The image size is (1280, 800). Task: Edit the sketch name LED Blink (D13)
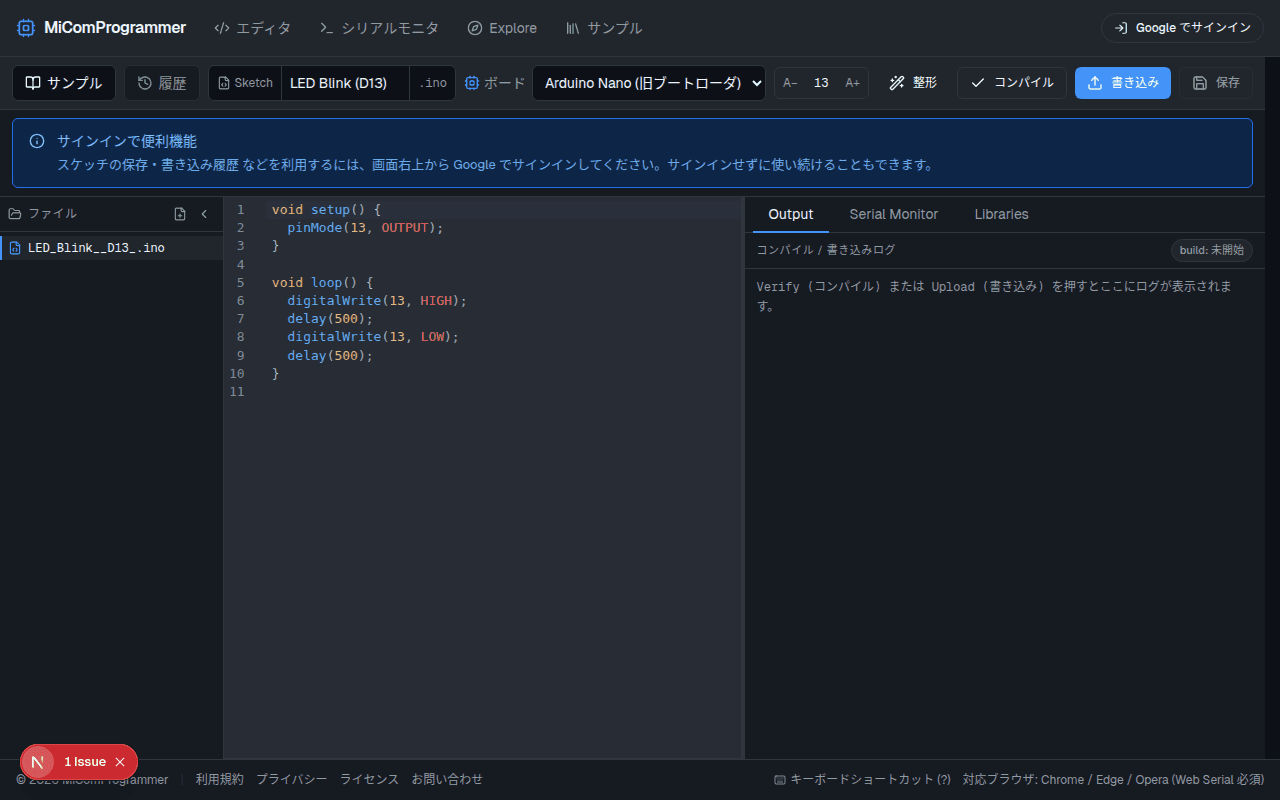click(345, 83)
